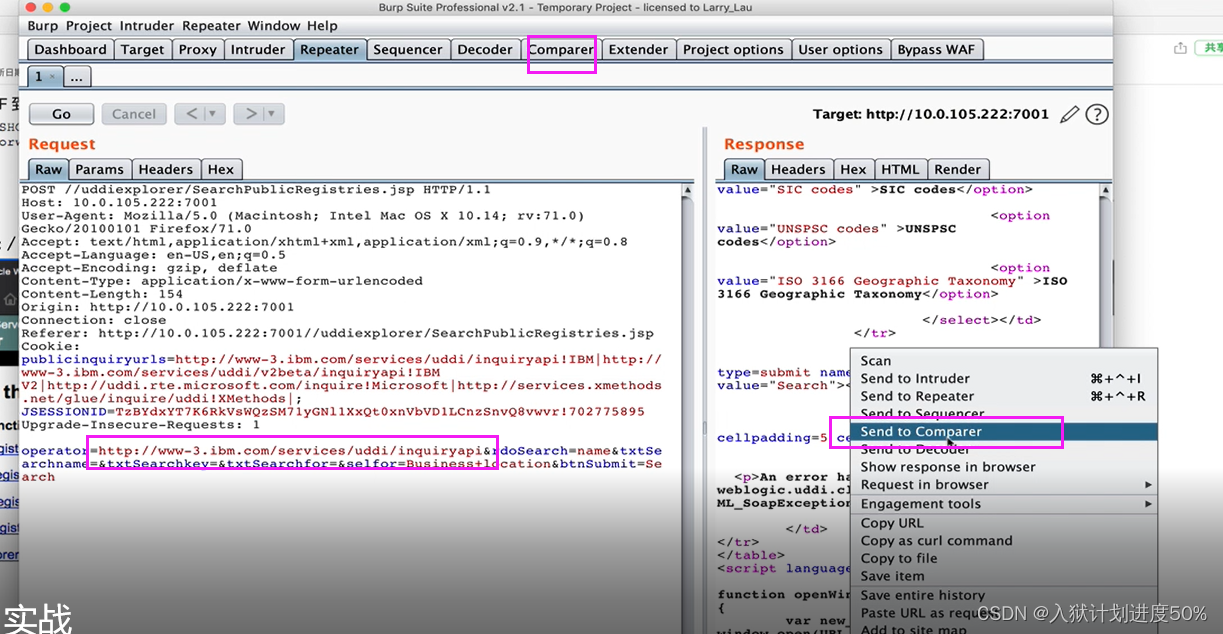
Task: Click inside the raw request body text
Action: click(341, 464)
